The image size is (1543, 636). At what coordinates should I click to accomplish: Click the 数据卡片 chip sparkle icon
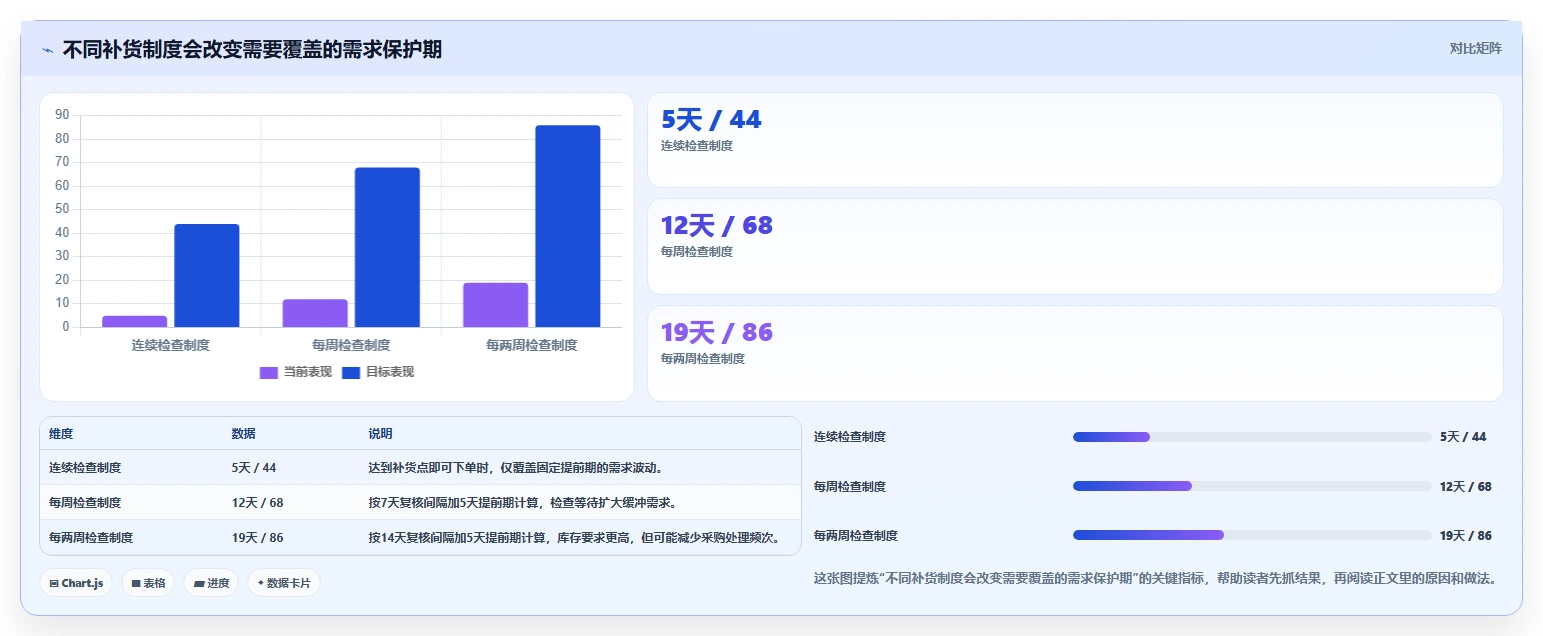262,583
